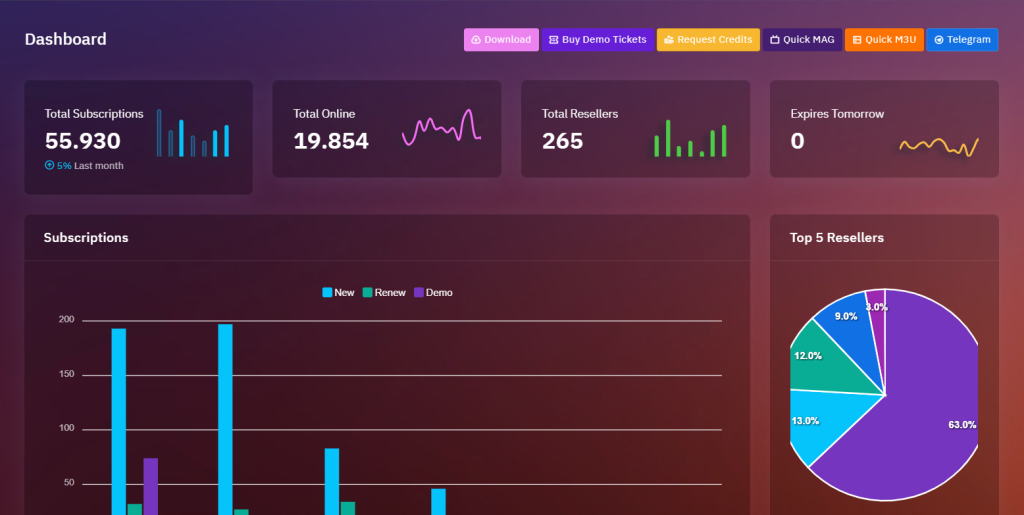Click the green Total Resellers bar sparkline

coord(690,140)
